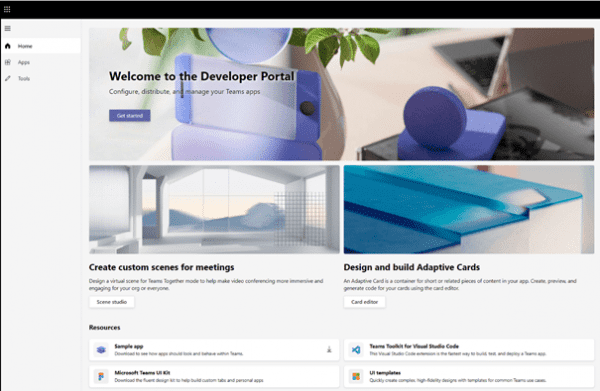
Task: Click the Create custom scenes for meetings heading
Action: [161, 267]
